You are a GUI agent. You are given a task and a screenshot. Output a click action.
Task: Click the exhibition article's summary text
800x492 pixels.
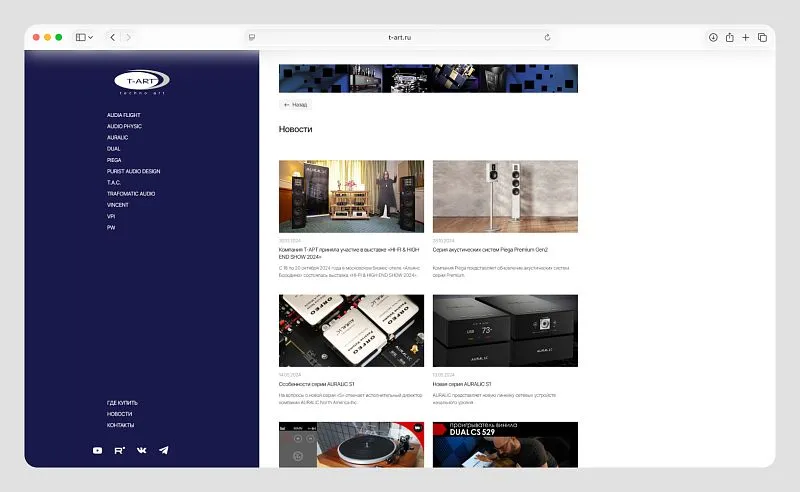point(349,272)
